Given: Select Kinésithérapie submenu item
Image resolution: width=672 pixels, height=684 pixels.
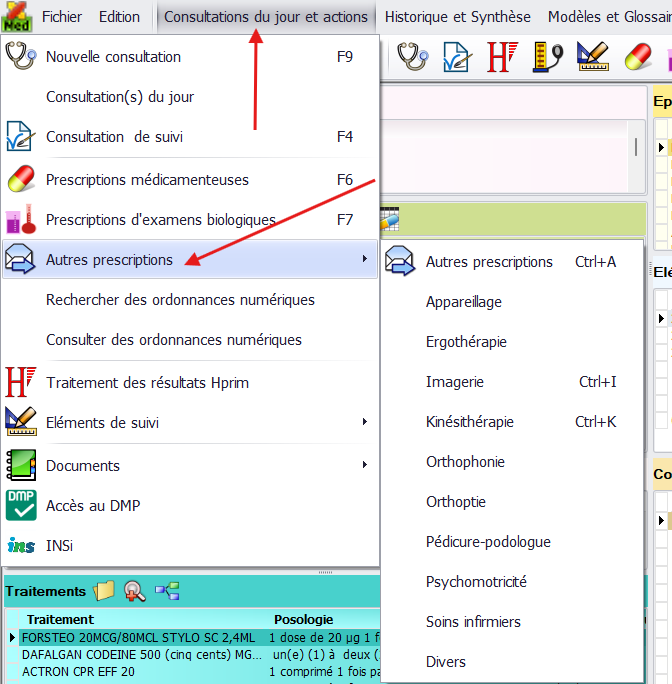Looking at the screenshot, I should click(512, 422).
